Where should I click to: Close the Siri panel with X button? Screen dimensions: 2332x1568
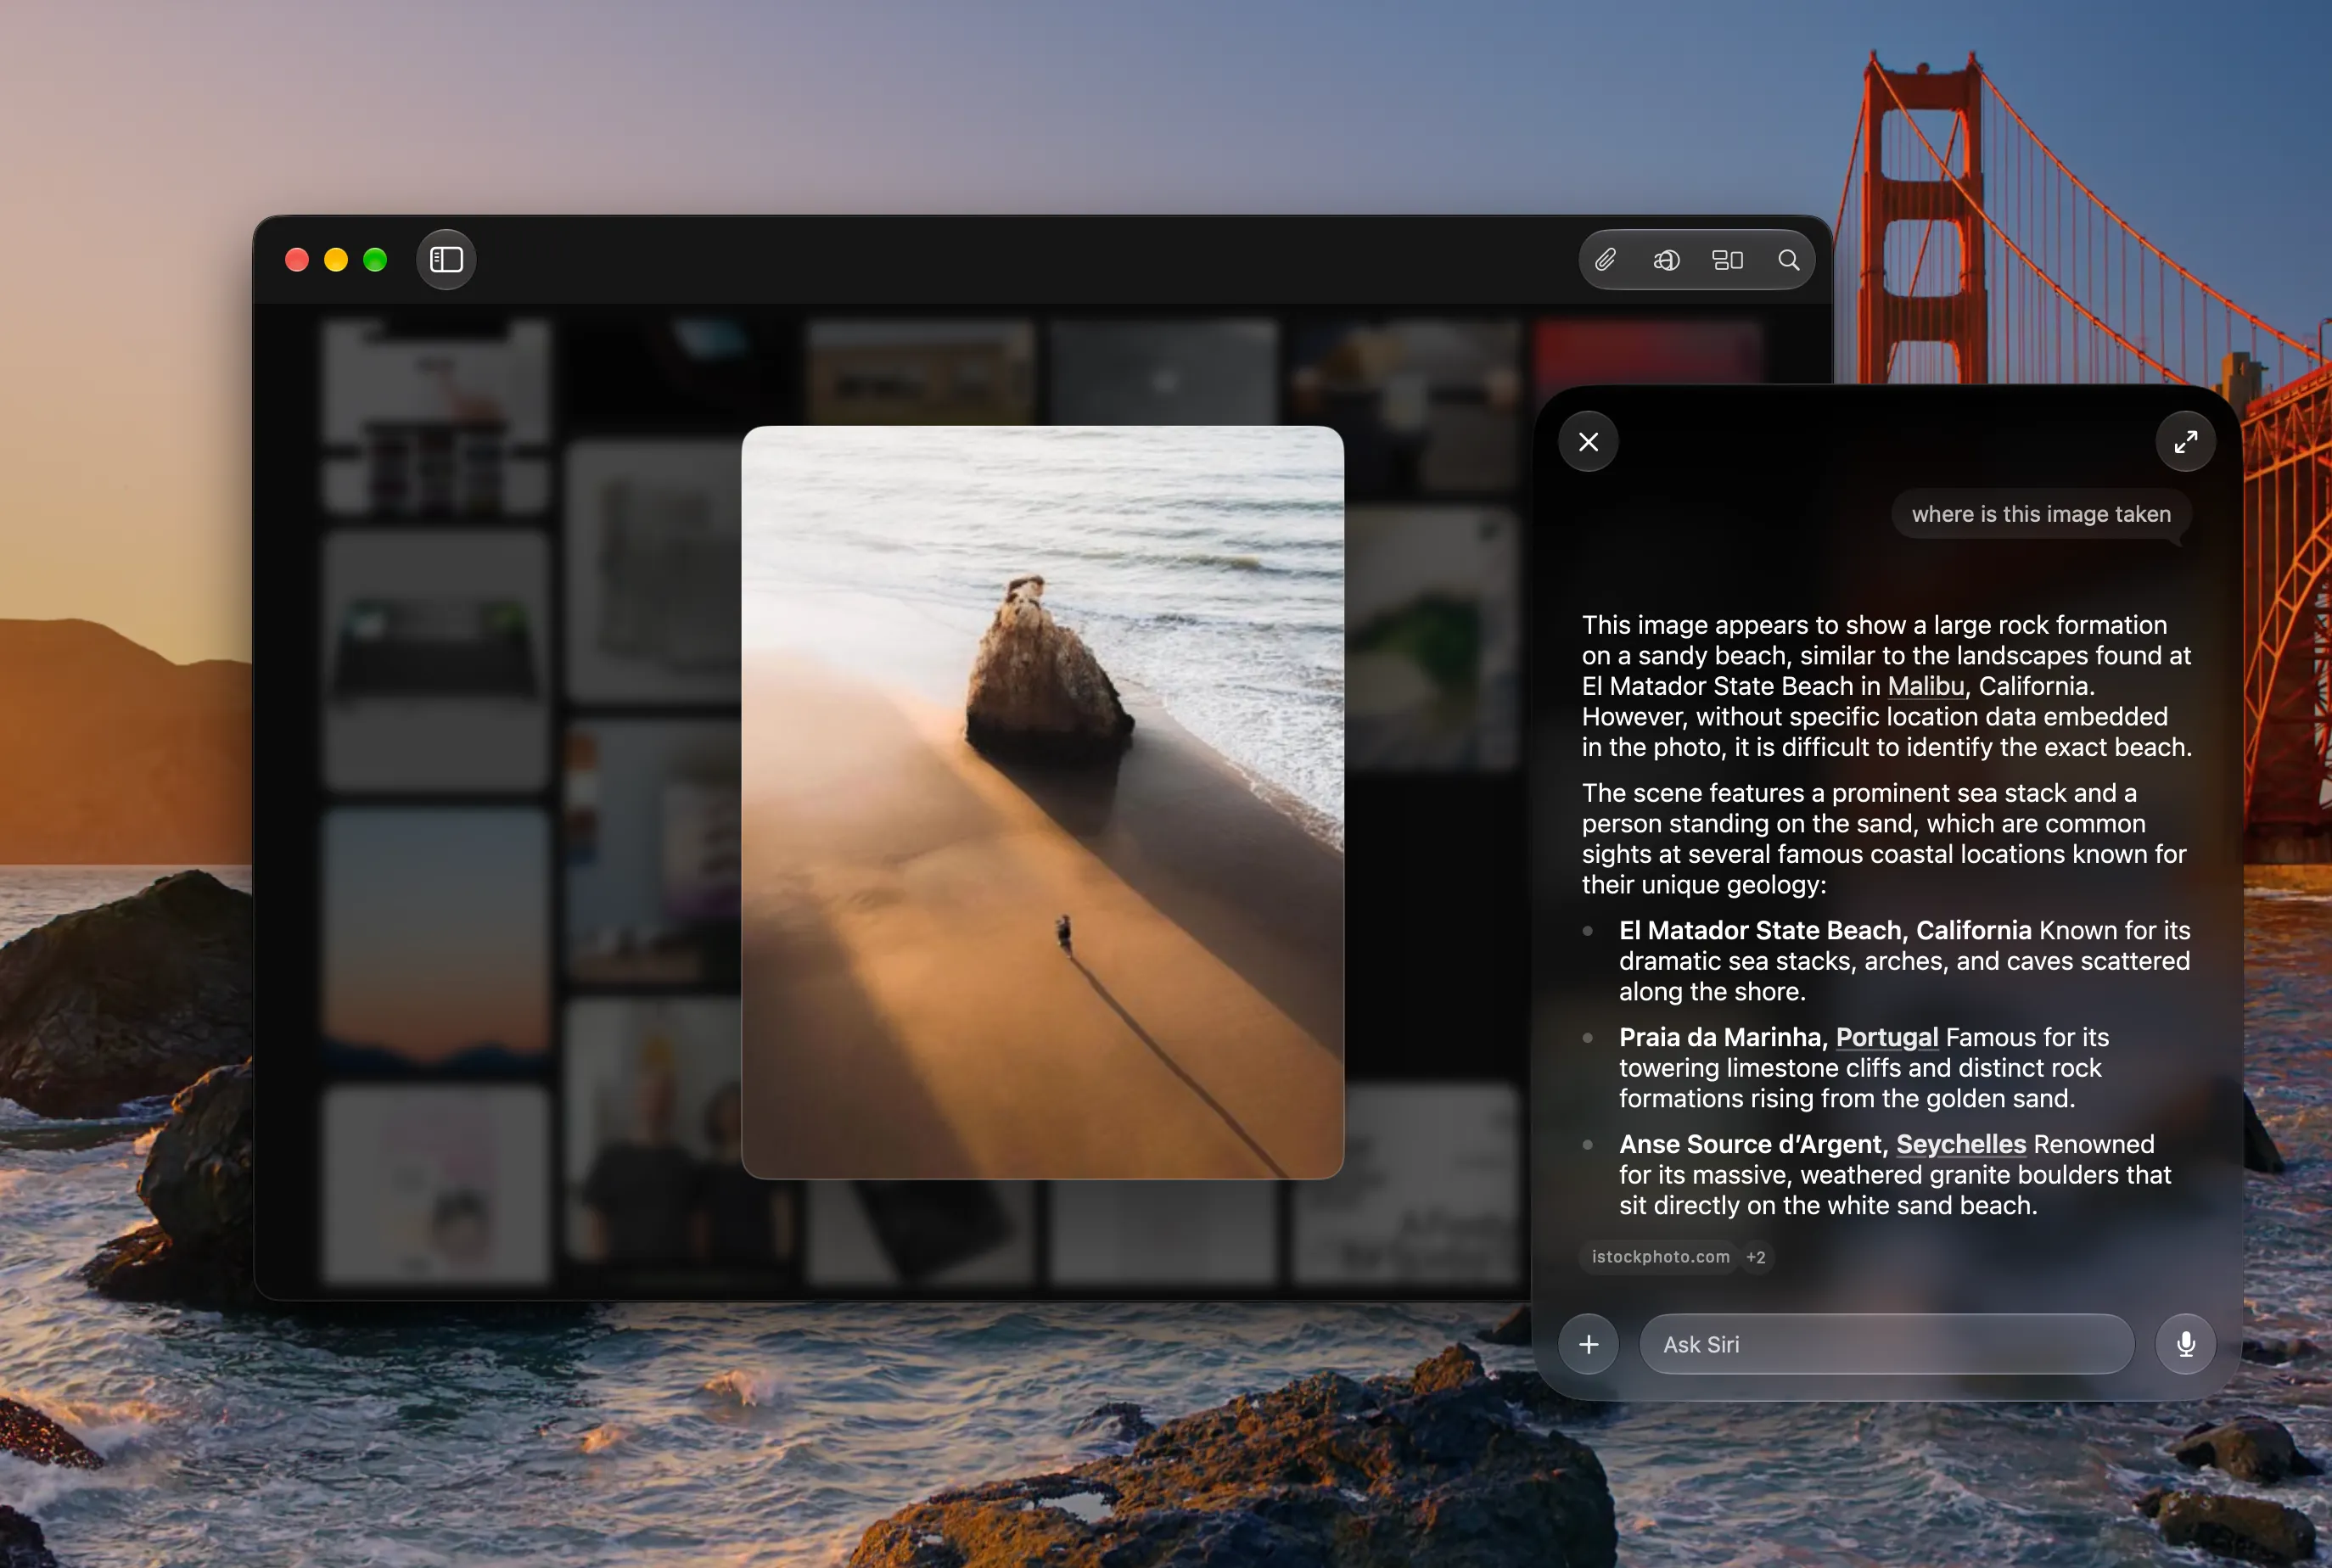pyautogui.click(x=1588, y=441)
